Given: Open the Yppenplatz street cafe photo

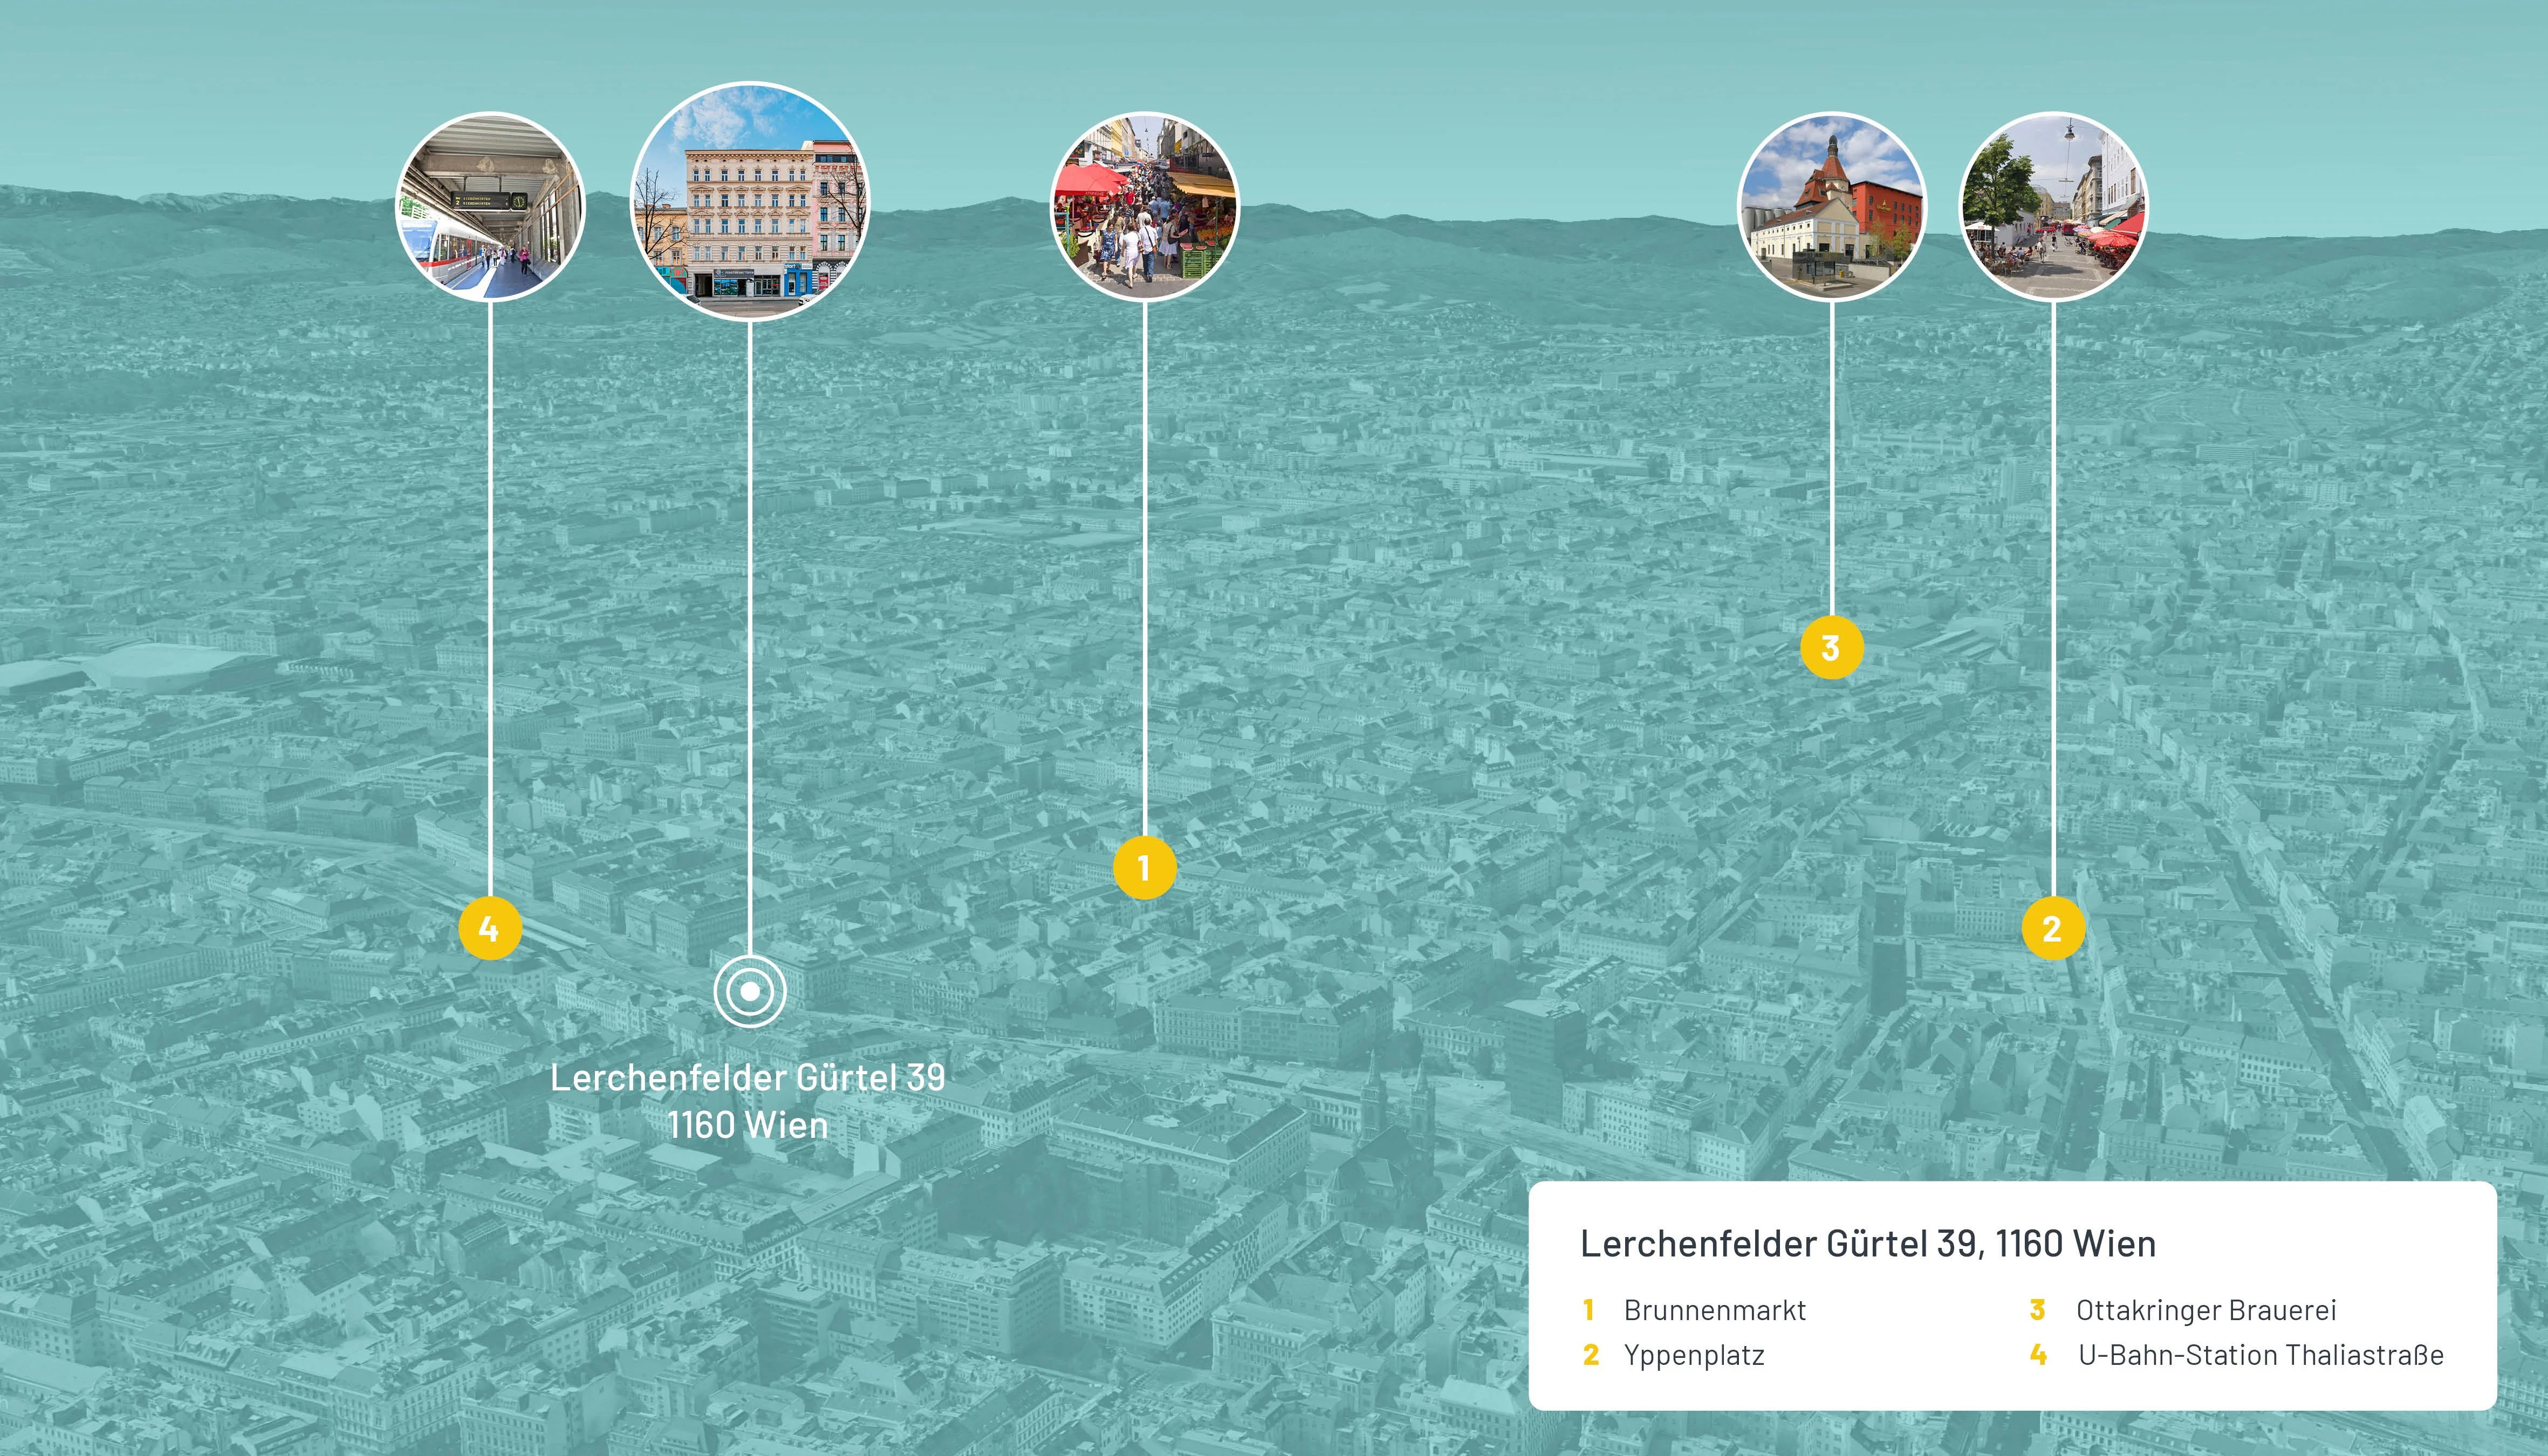Looking at the screenshot, I should [2052, 207].
